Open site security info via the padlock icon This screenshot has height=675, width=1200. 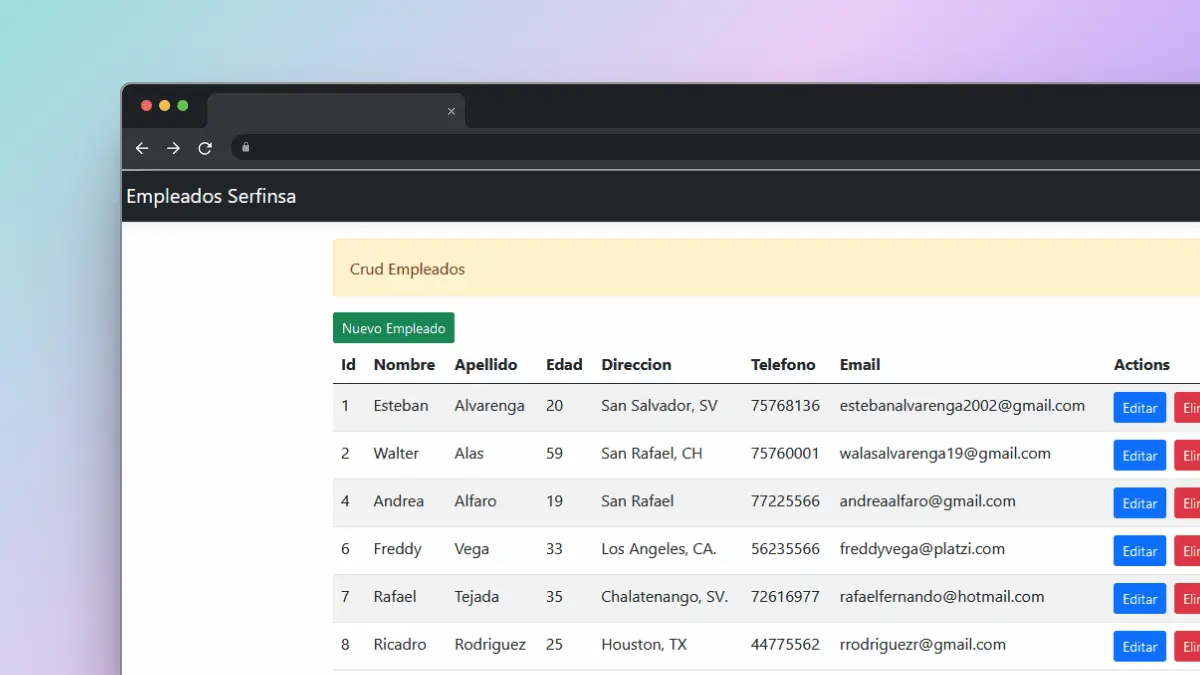point(243,147)
